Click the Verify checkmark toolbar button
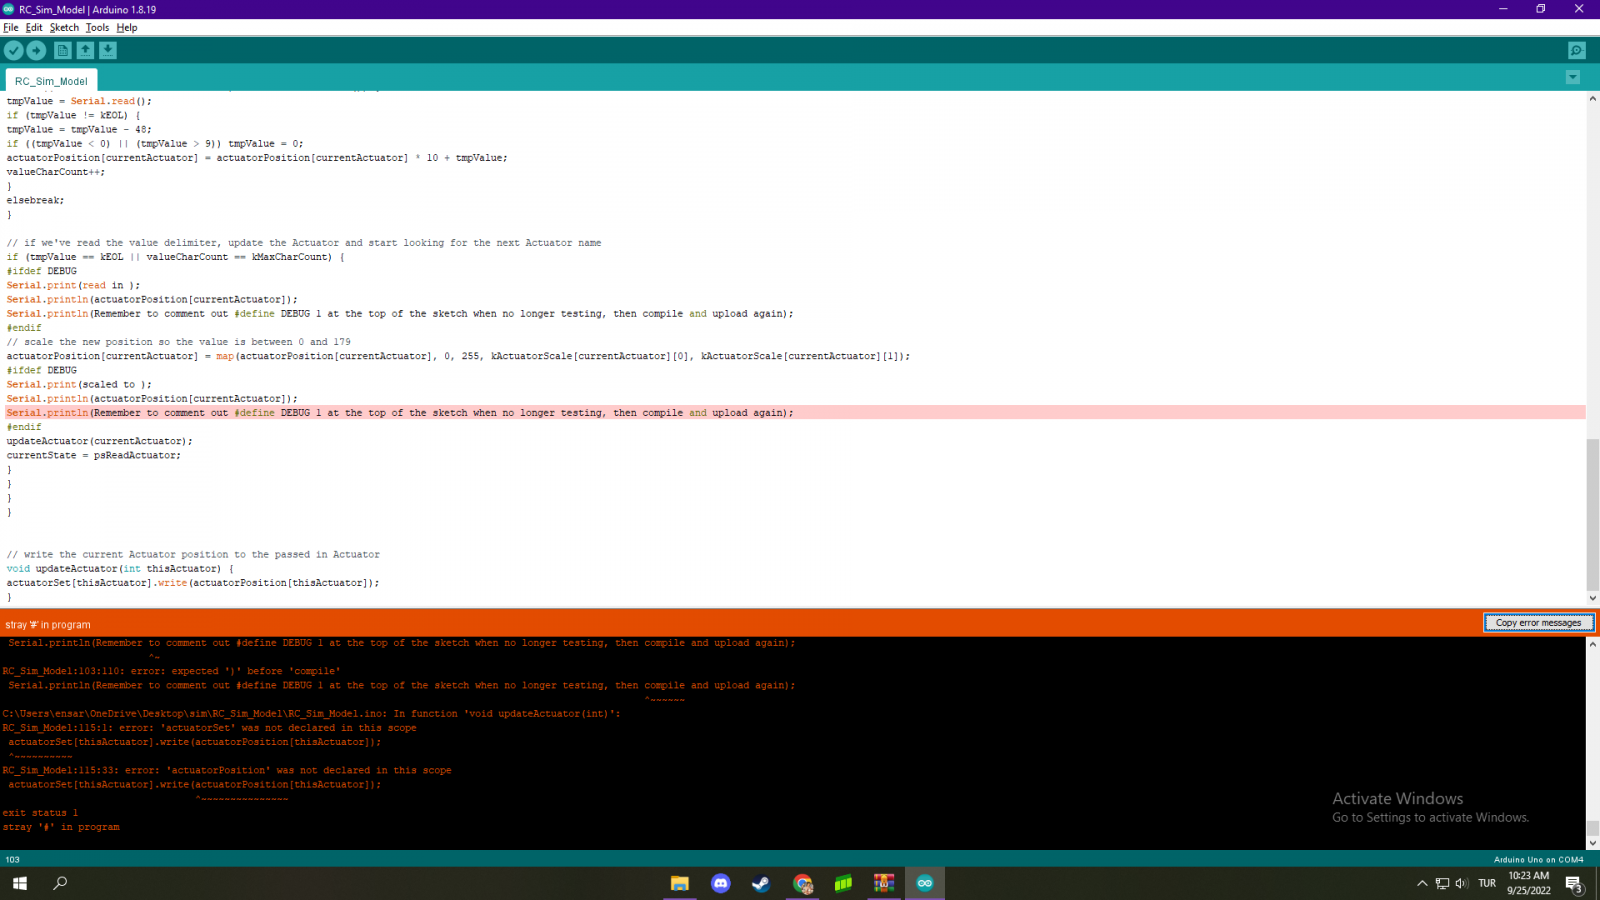The height and width of the screenshot is (900, 1600). [14, 50]
